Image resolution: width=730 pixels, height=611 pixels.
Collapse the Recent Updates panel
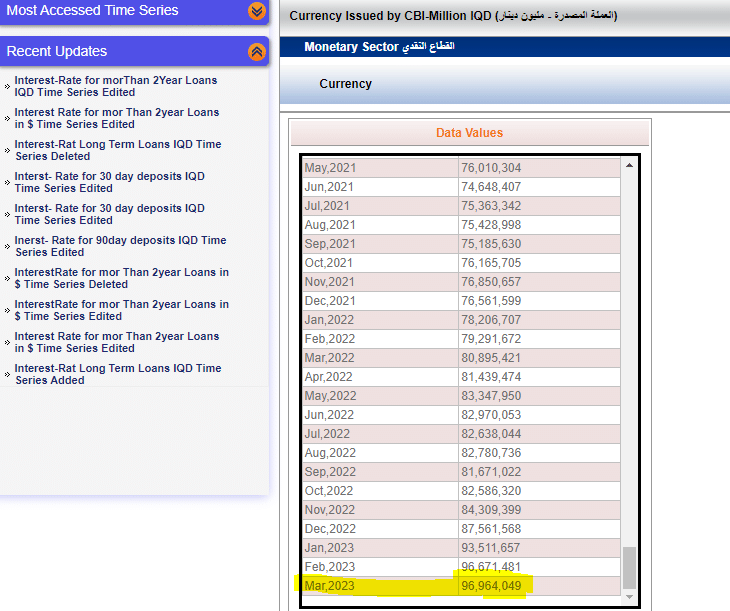[x=257, y=52]
